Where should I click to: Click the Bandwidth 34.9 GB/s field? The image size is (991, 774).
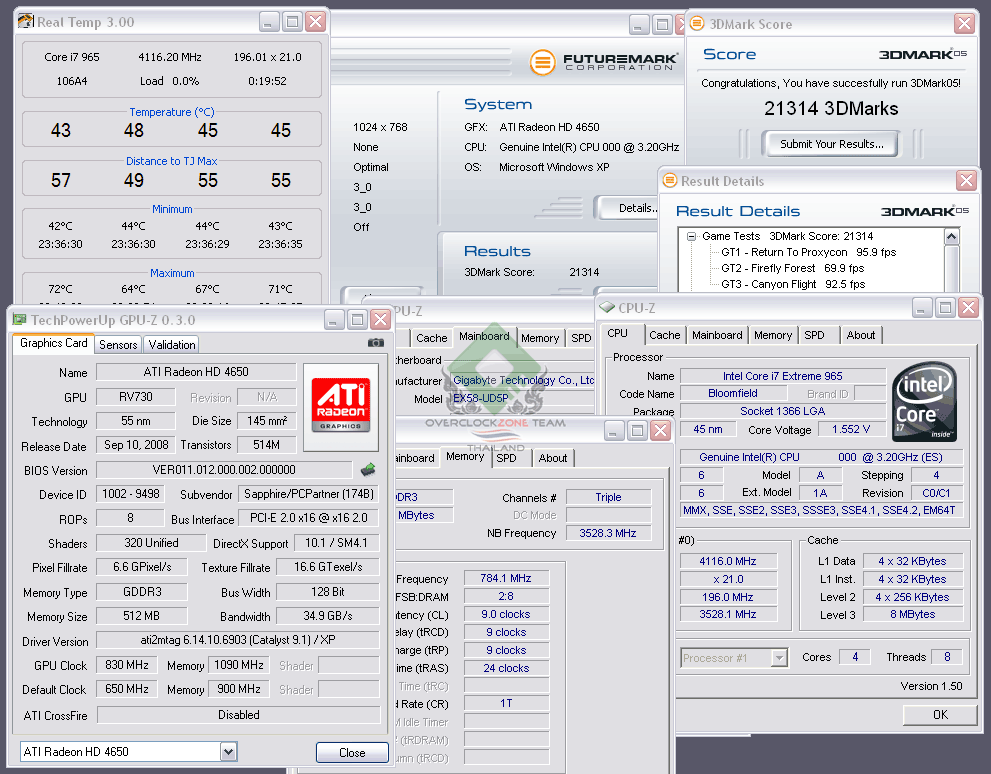(x=327, y=615)
